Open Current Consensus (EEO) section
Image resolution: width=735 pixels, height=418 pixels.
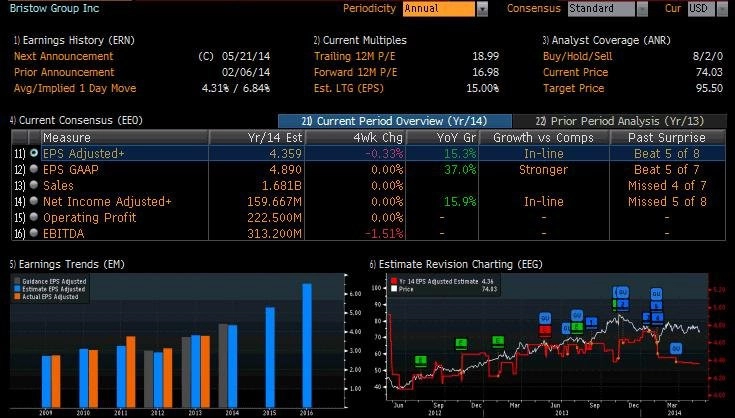click(76, 120)
